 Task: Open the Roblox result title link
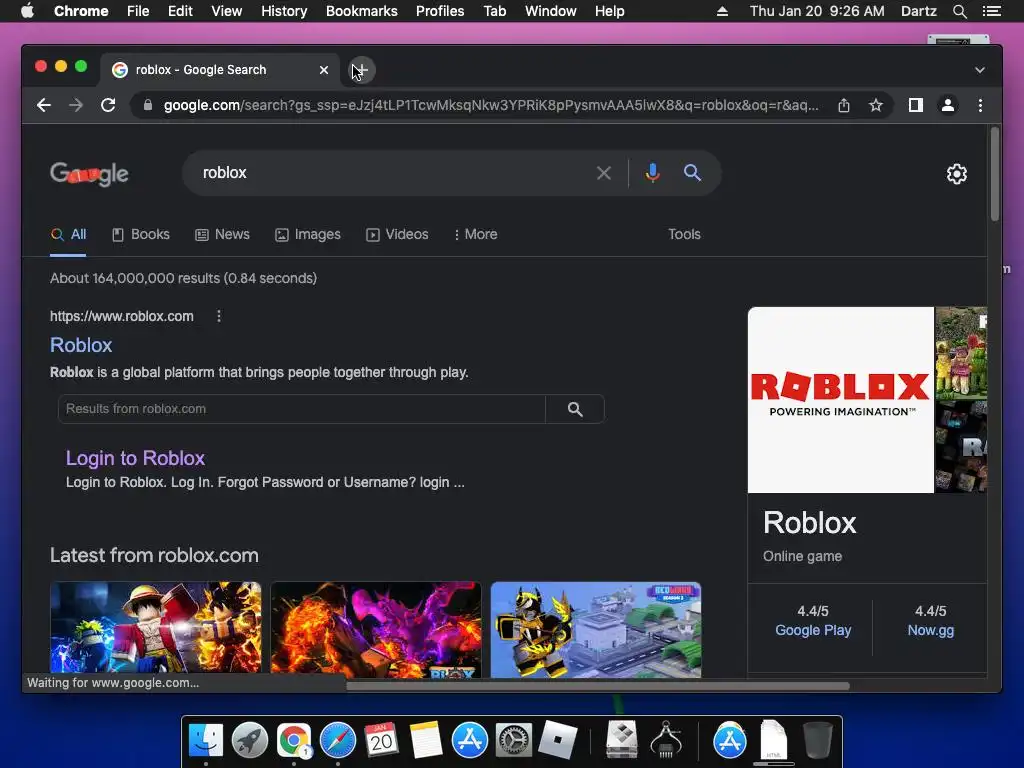(81, 345)
